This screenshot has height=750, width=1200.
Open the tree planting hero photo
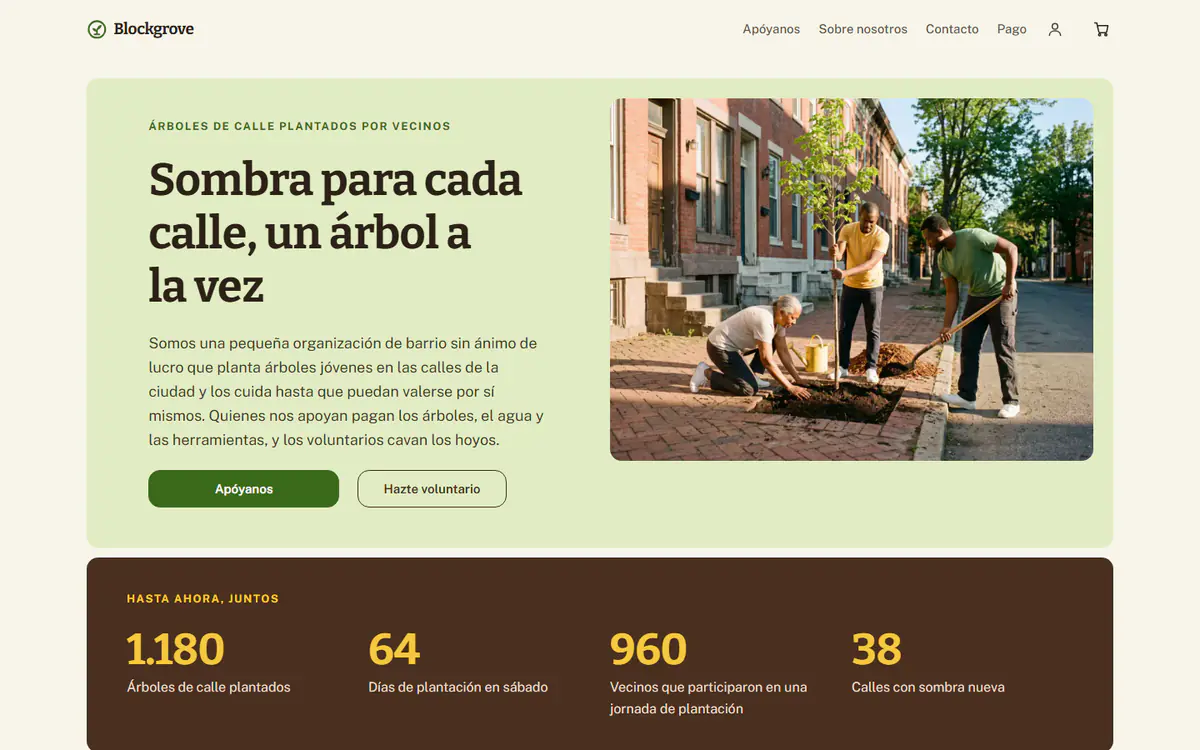coord(851,279)
